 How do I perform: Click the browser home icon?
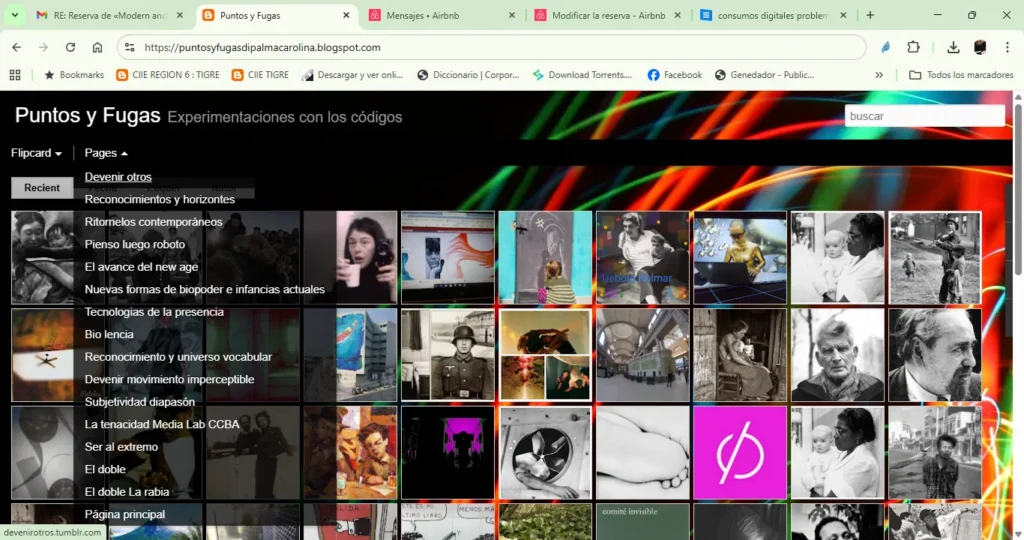[97, 47]
